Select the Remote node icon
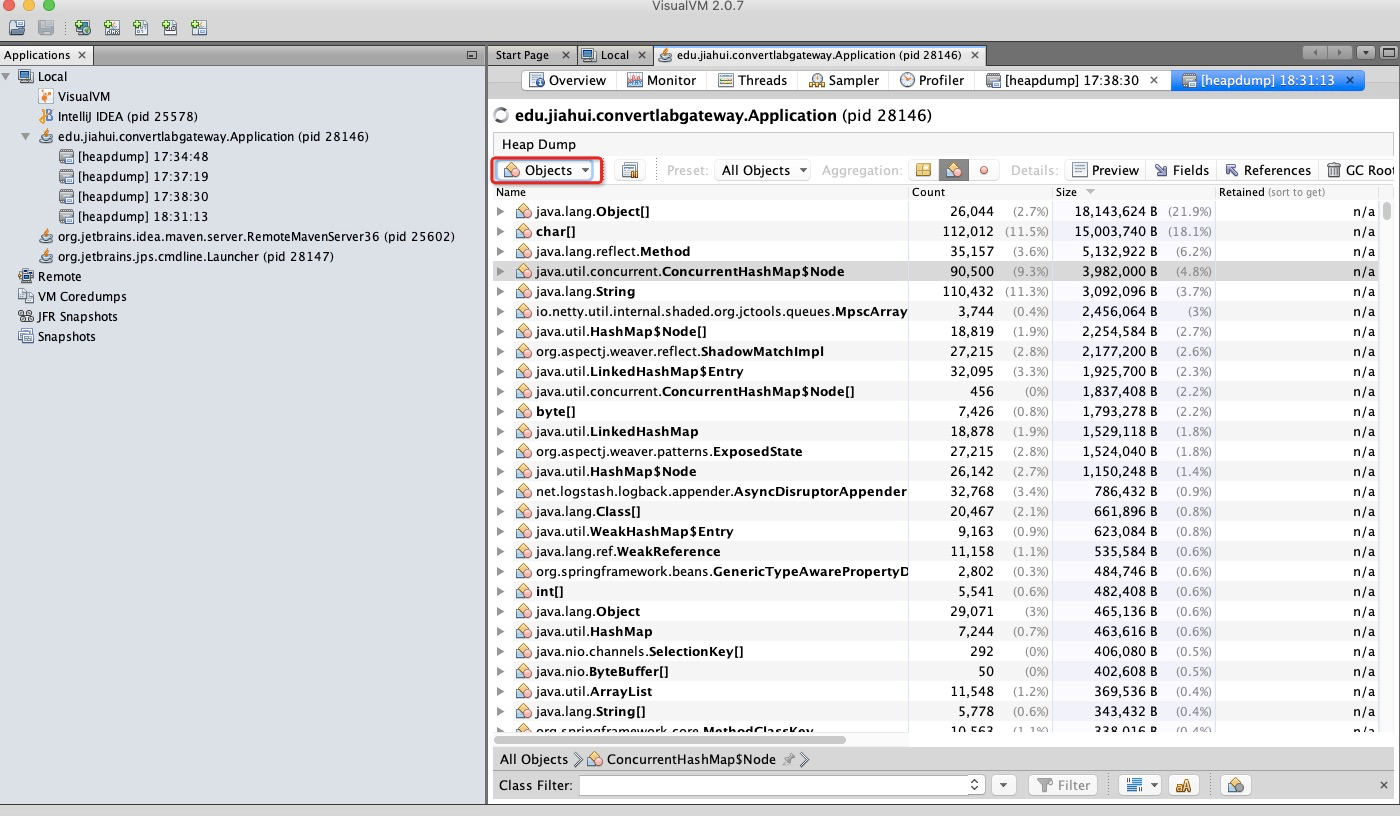The image size is (1400, 816). (x=26, y=276)
